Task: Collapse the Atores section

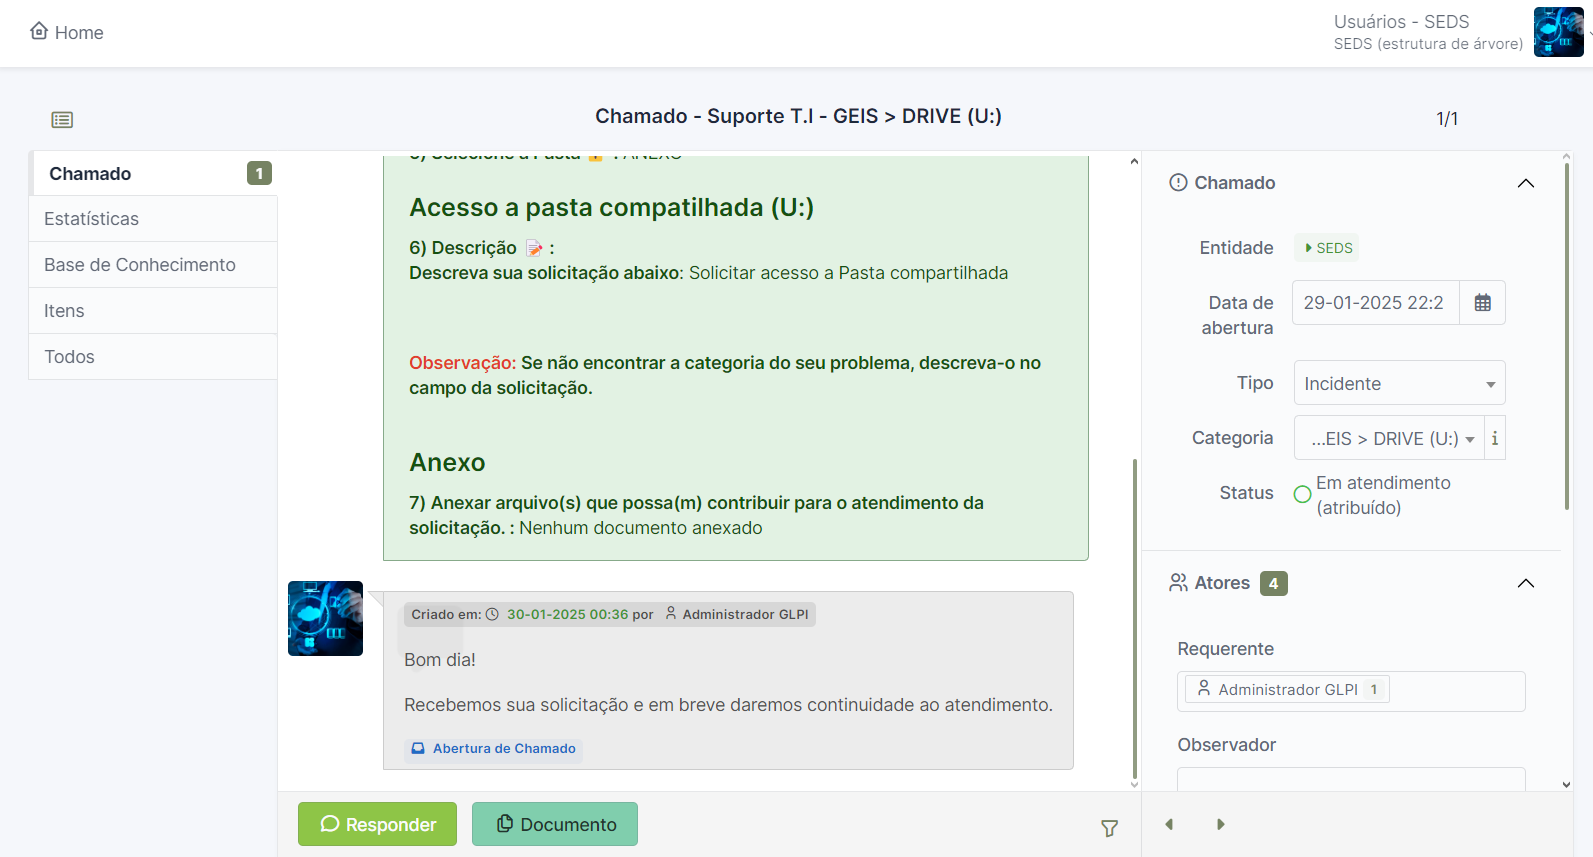Action: [1525, 583]
